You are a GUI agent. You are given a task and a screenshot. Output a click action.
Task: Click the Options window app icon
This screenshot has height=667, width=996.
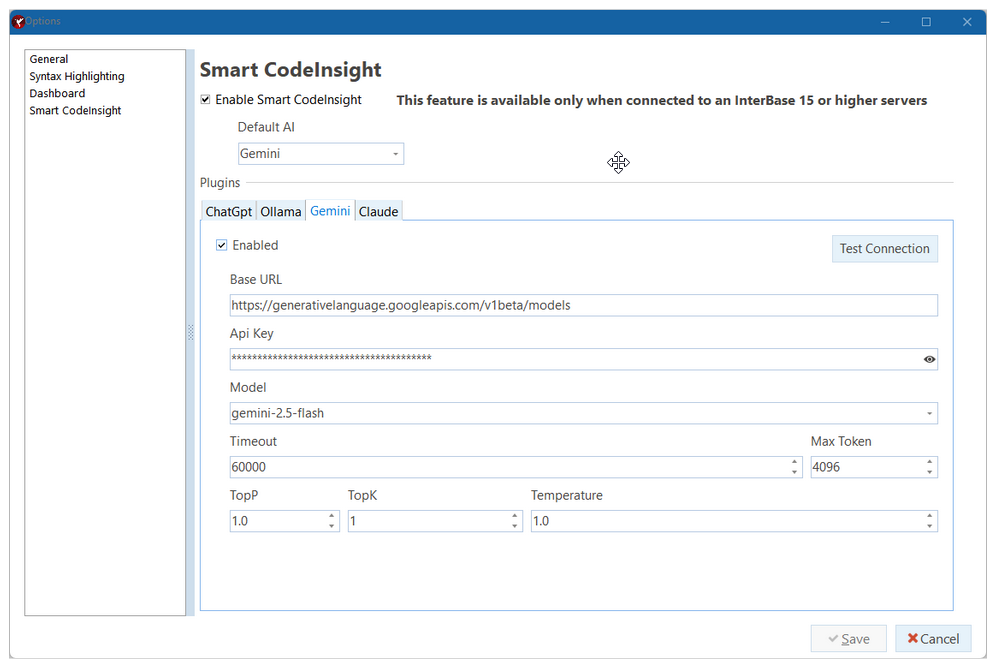pyautogui.click(x=18, y=22)
